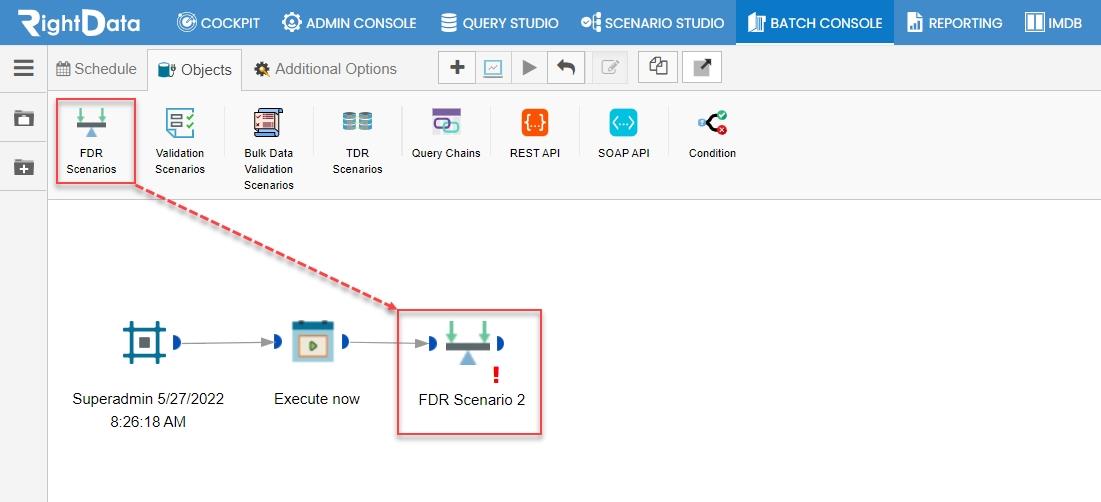
Task: Go to Query Studio in top navigation
Action: (x=500, y=22)
